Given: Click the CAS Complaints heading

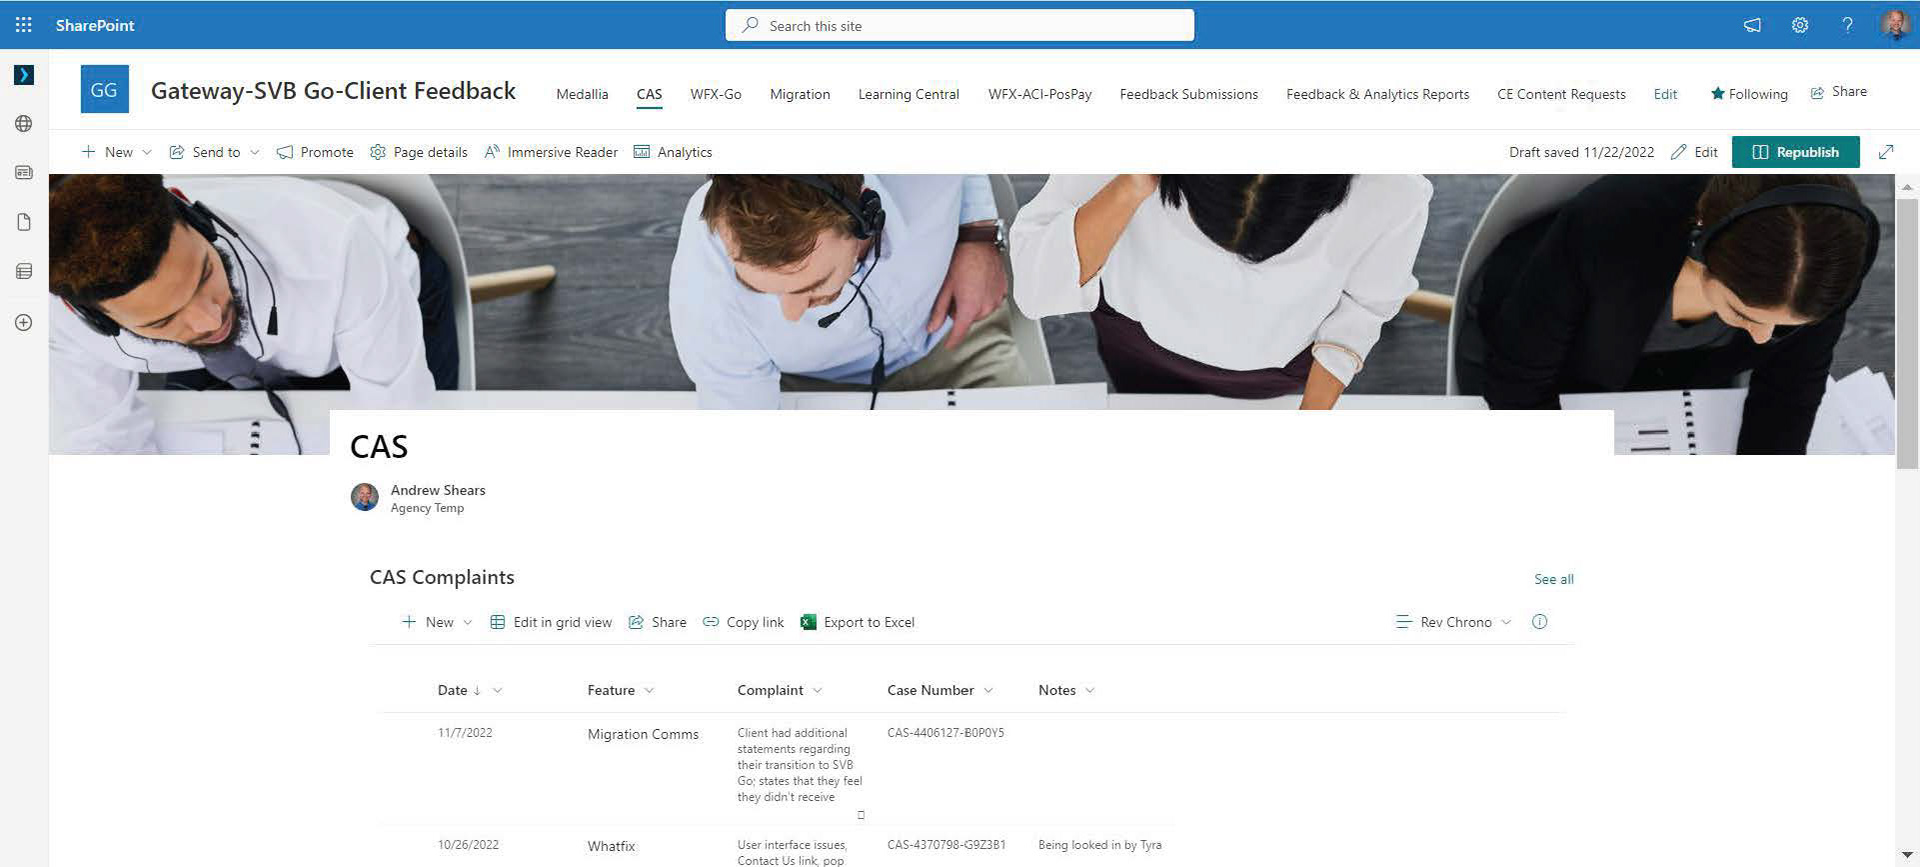Looking at the screenshot, I should pos(442,577).
